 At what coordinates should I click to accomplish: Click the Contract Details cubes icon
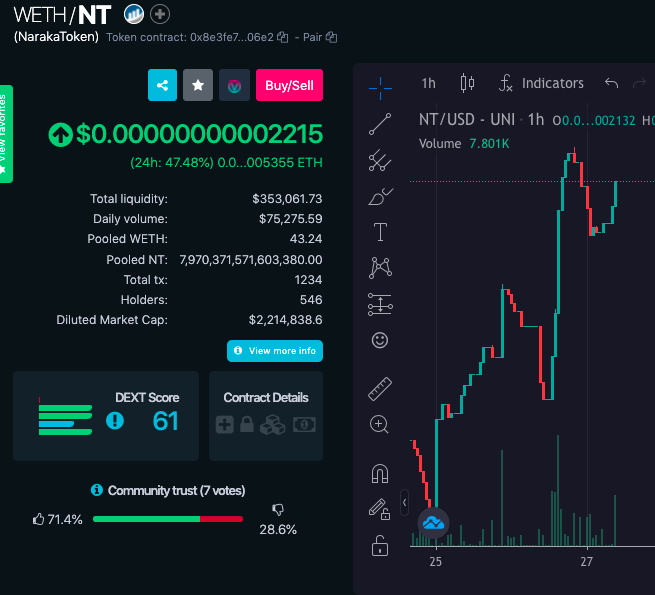[x=272, y=425]
